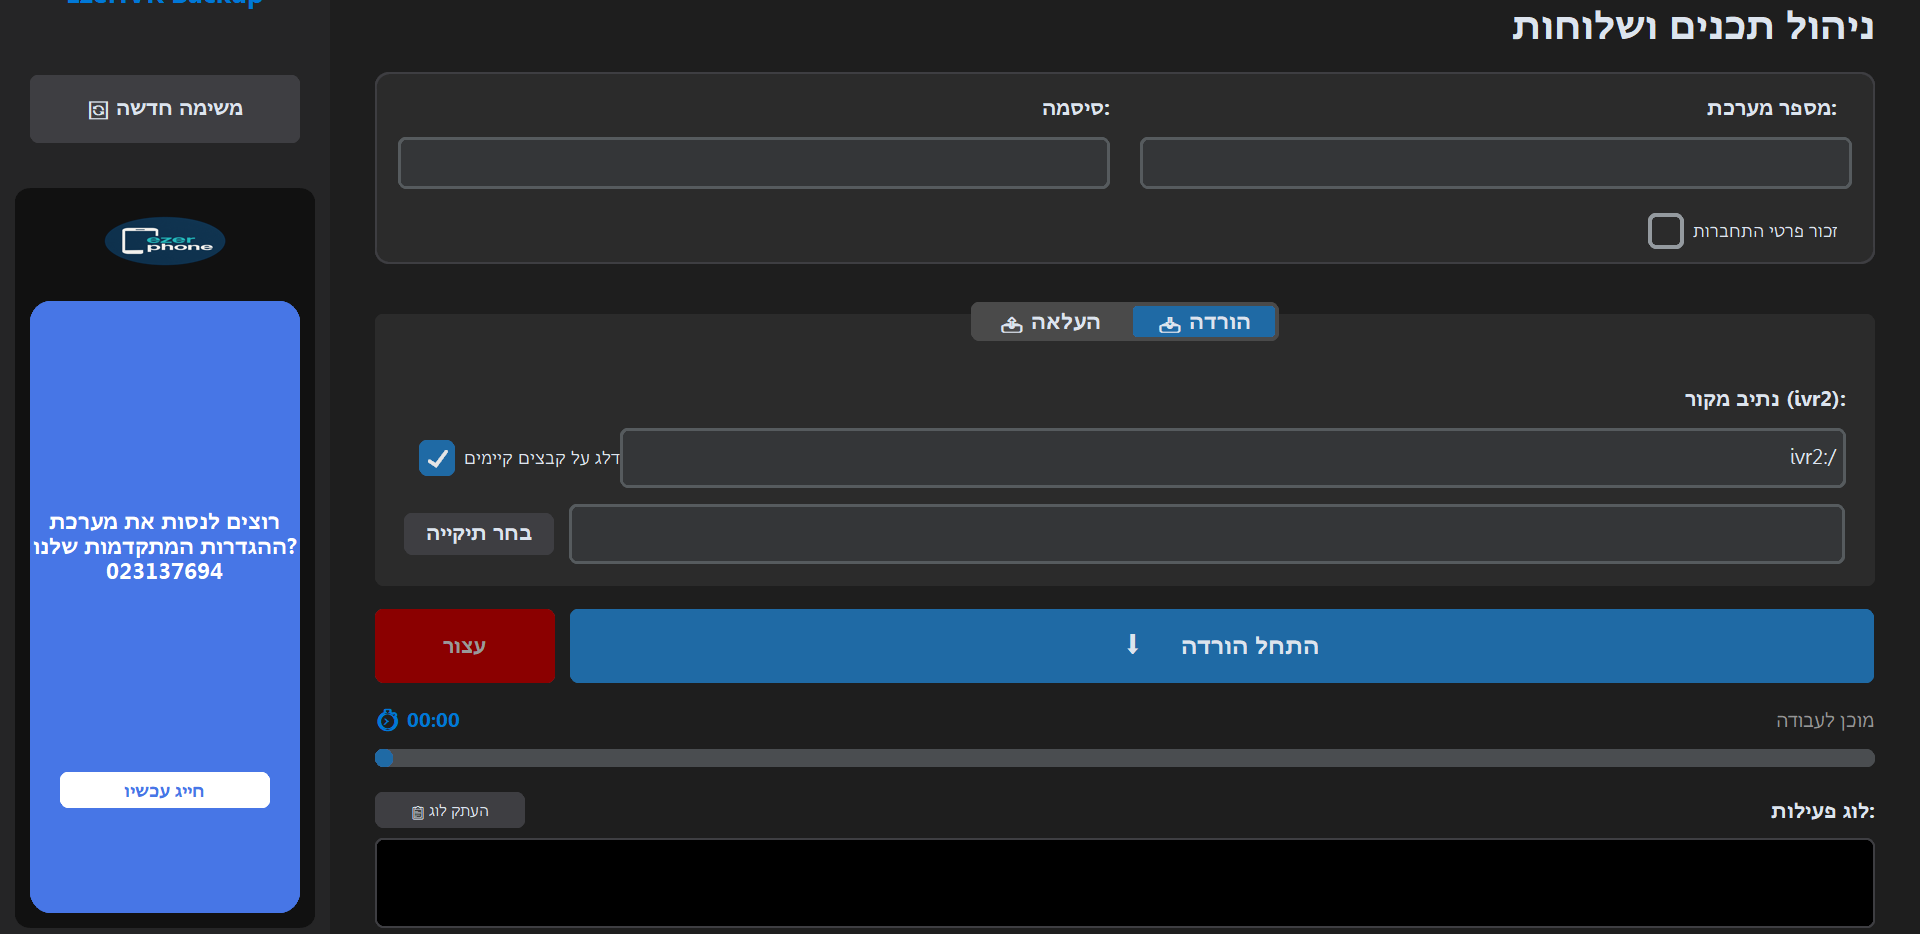Open folder picker with בחר תיקייה
This screenshot has height=934, width=1920.
[x=479, y=534]
